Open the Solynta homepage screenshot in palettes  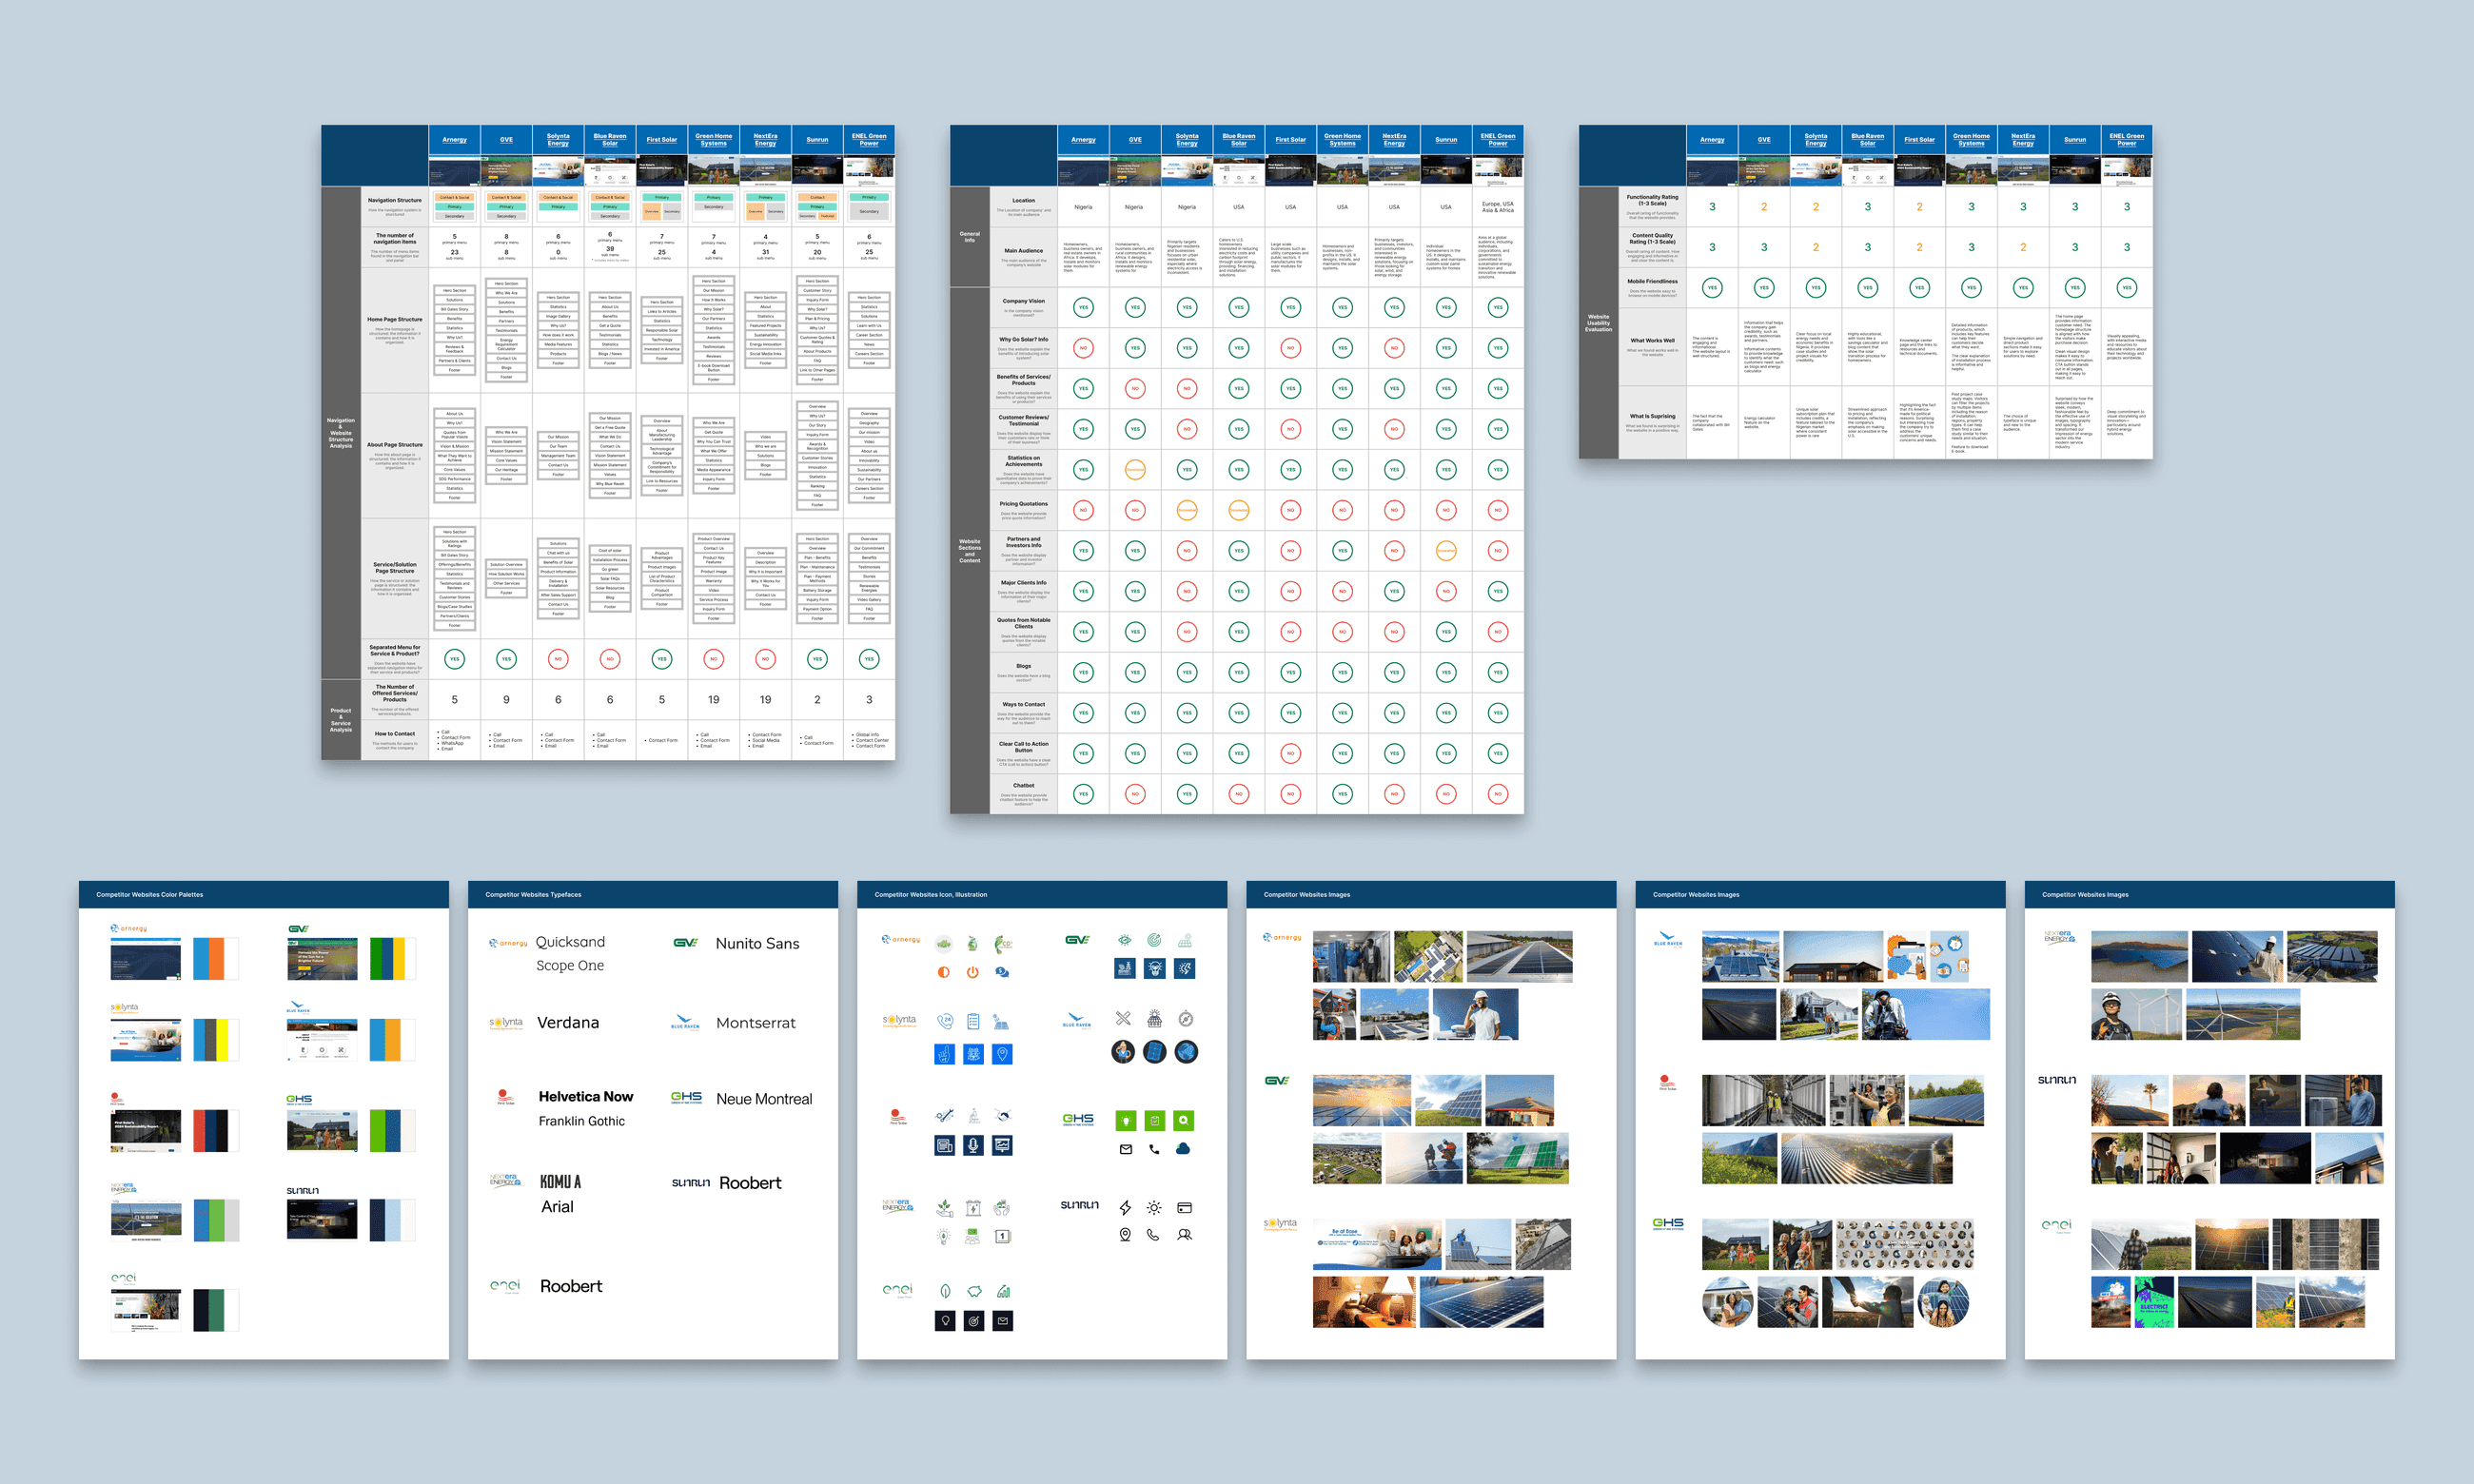[146, 1040]
